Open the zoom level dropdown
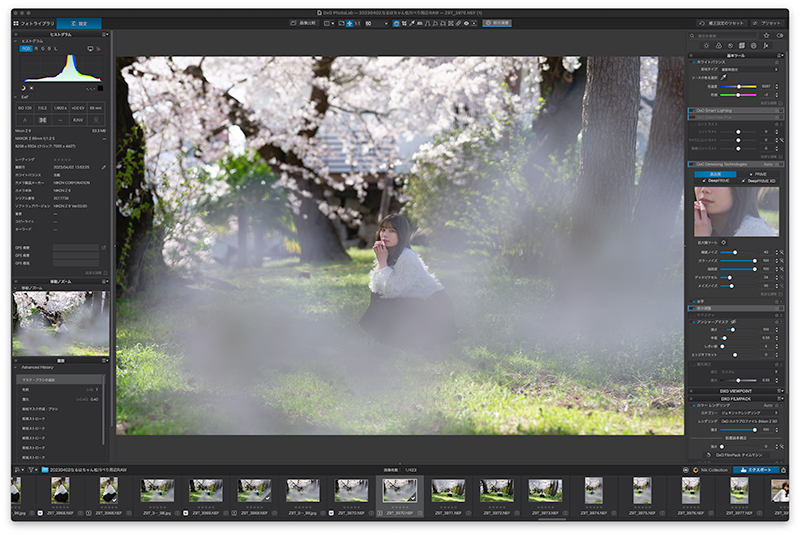The image size is (800, 535). coord(375,23)
